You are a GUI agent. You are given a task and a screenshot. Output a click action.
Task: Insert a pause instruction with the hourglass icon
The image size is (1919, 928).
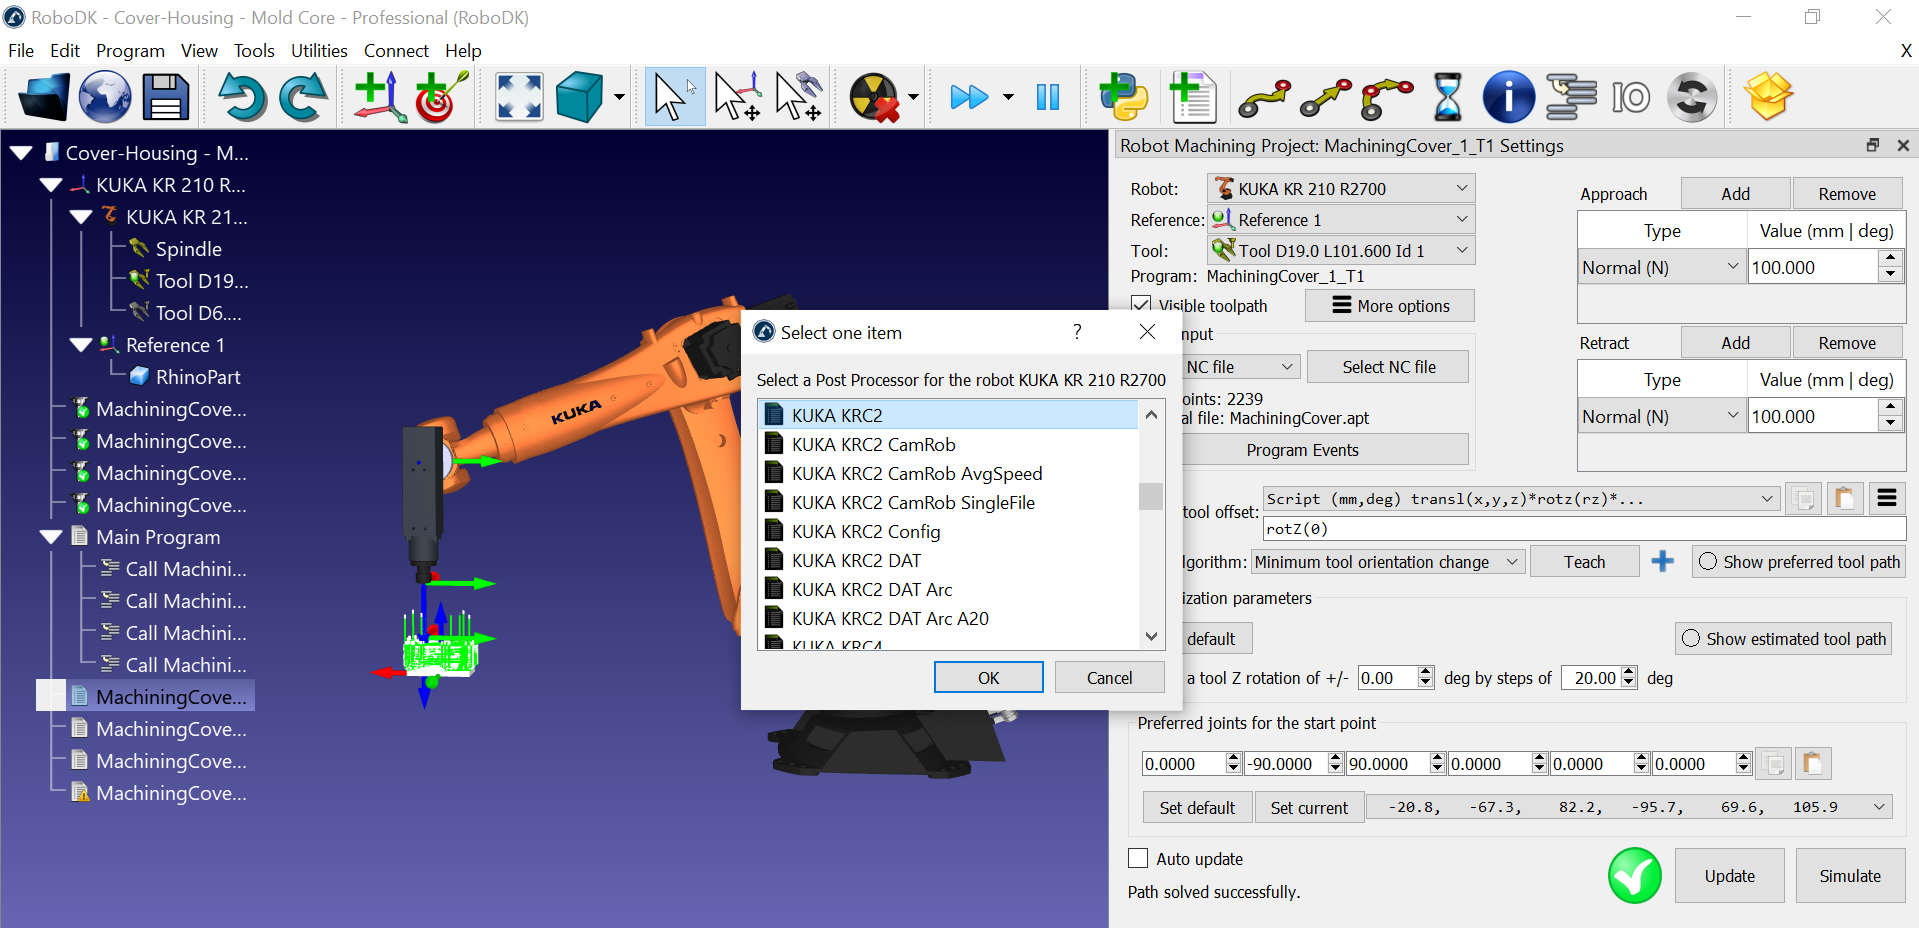pos(1447,97)
